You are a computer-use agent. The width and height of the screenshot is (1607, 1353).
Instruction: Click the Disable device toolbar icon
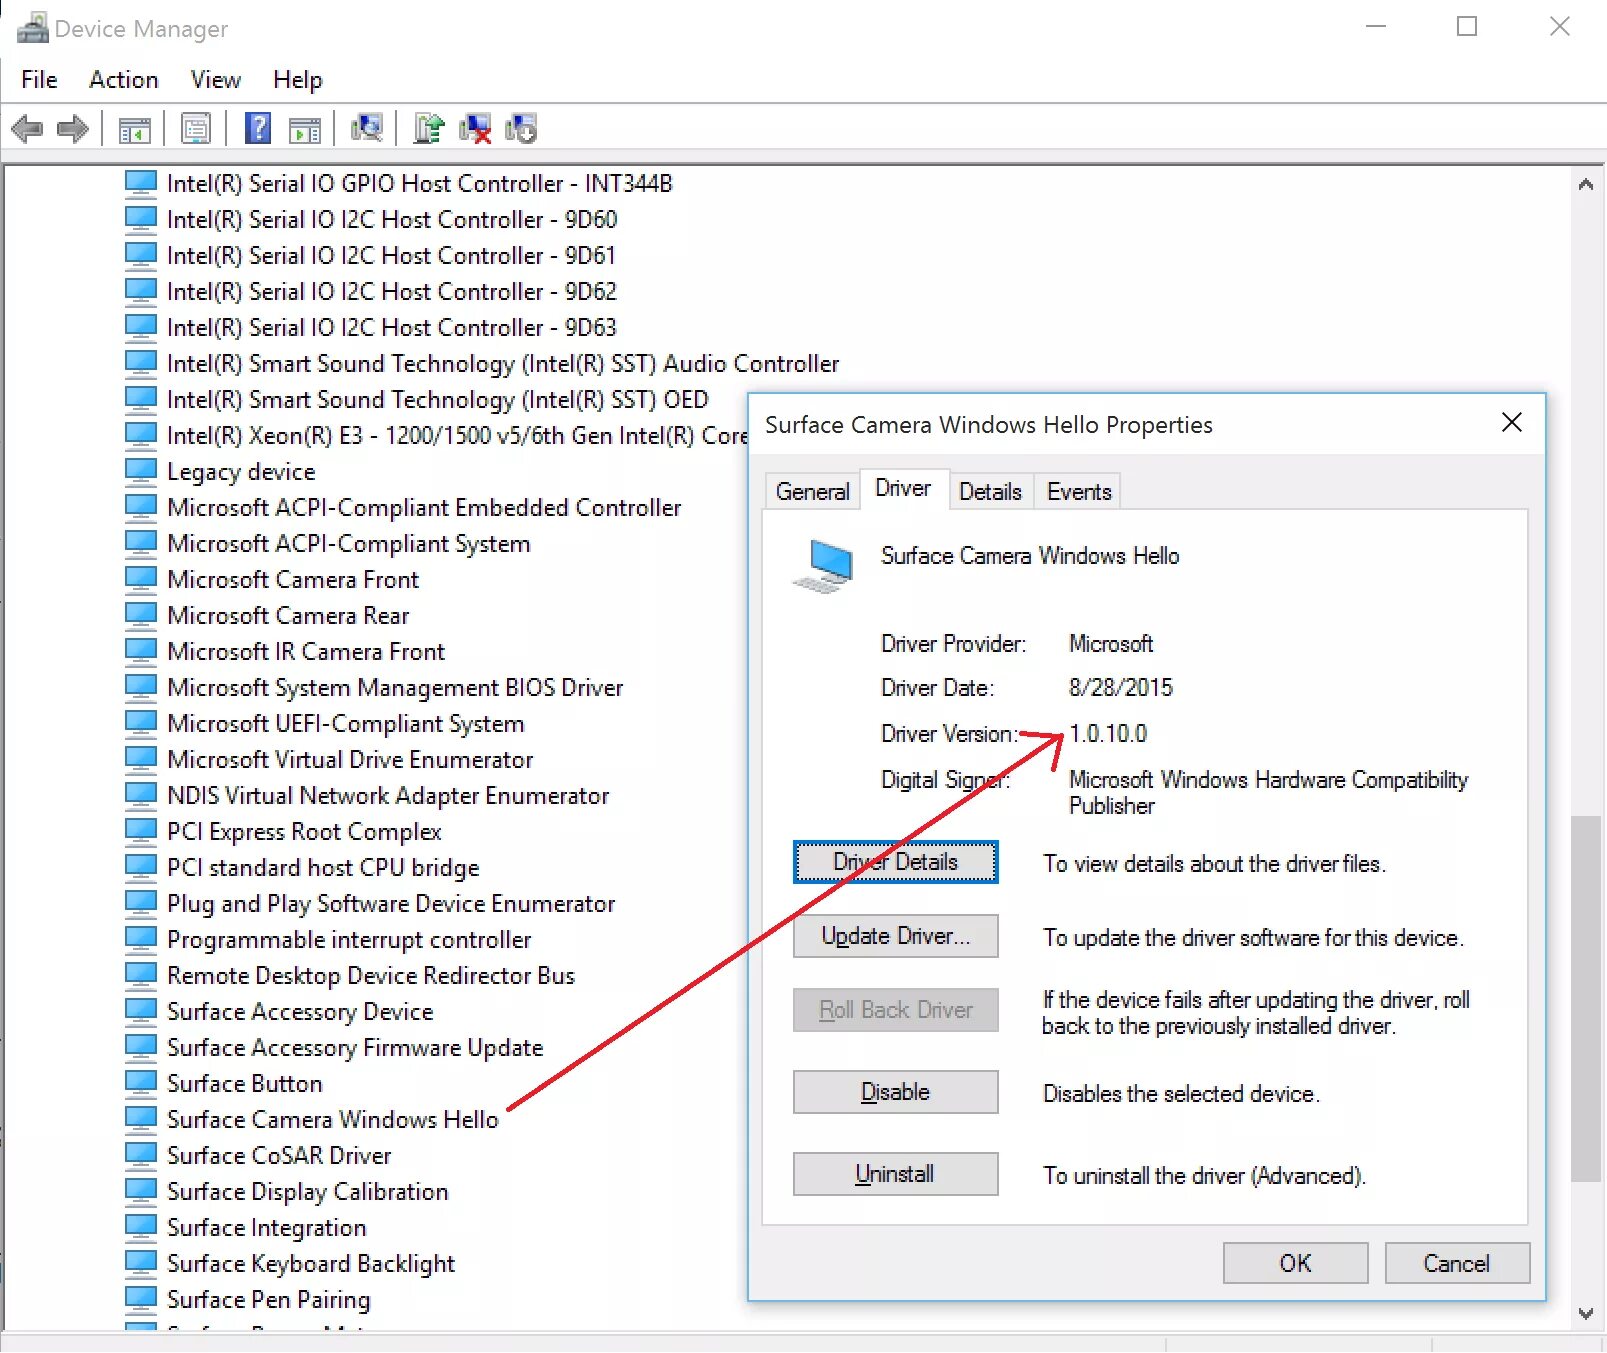(x=521, y=129)
